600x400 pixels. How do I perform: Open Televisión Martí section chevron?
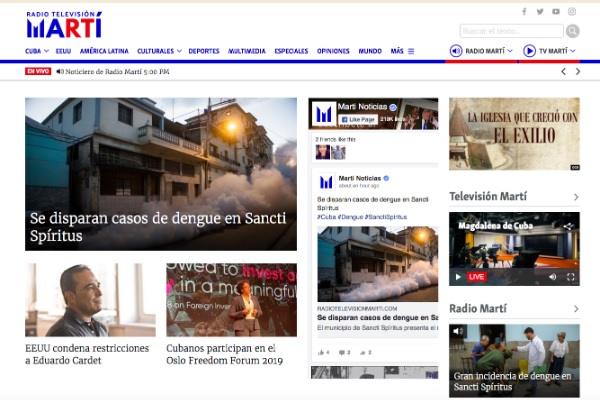click(576, 197)
